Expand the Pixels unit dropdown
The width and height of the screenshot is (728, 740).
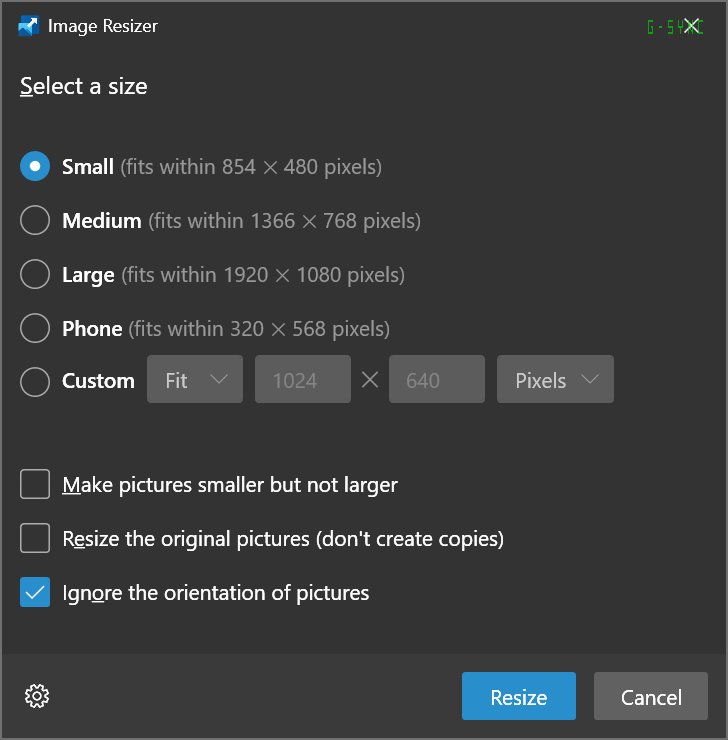(x=555, y=379)
